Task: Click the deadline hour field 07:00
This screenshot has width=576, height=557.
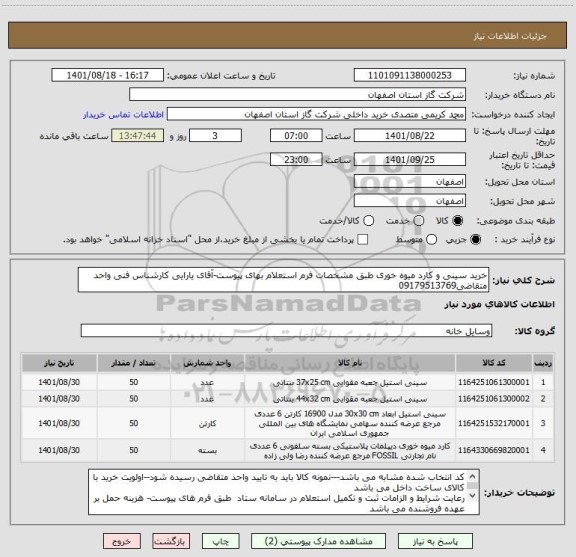Action: 296,136
